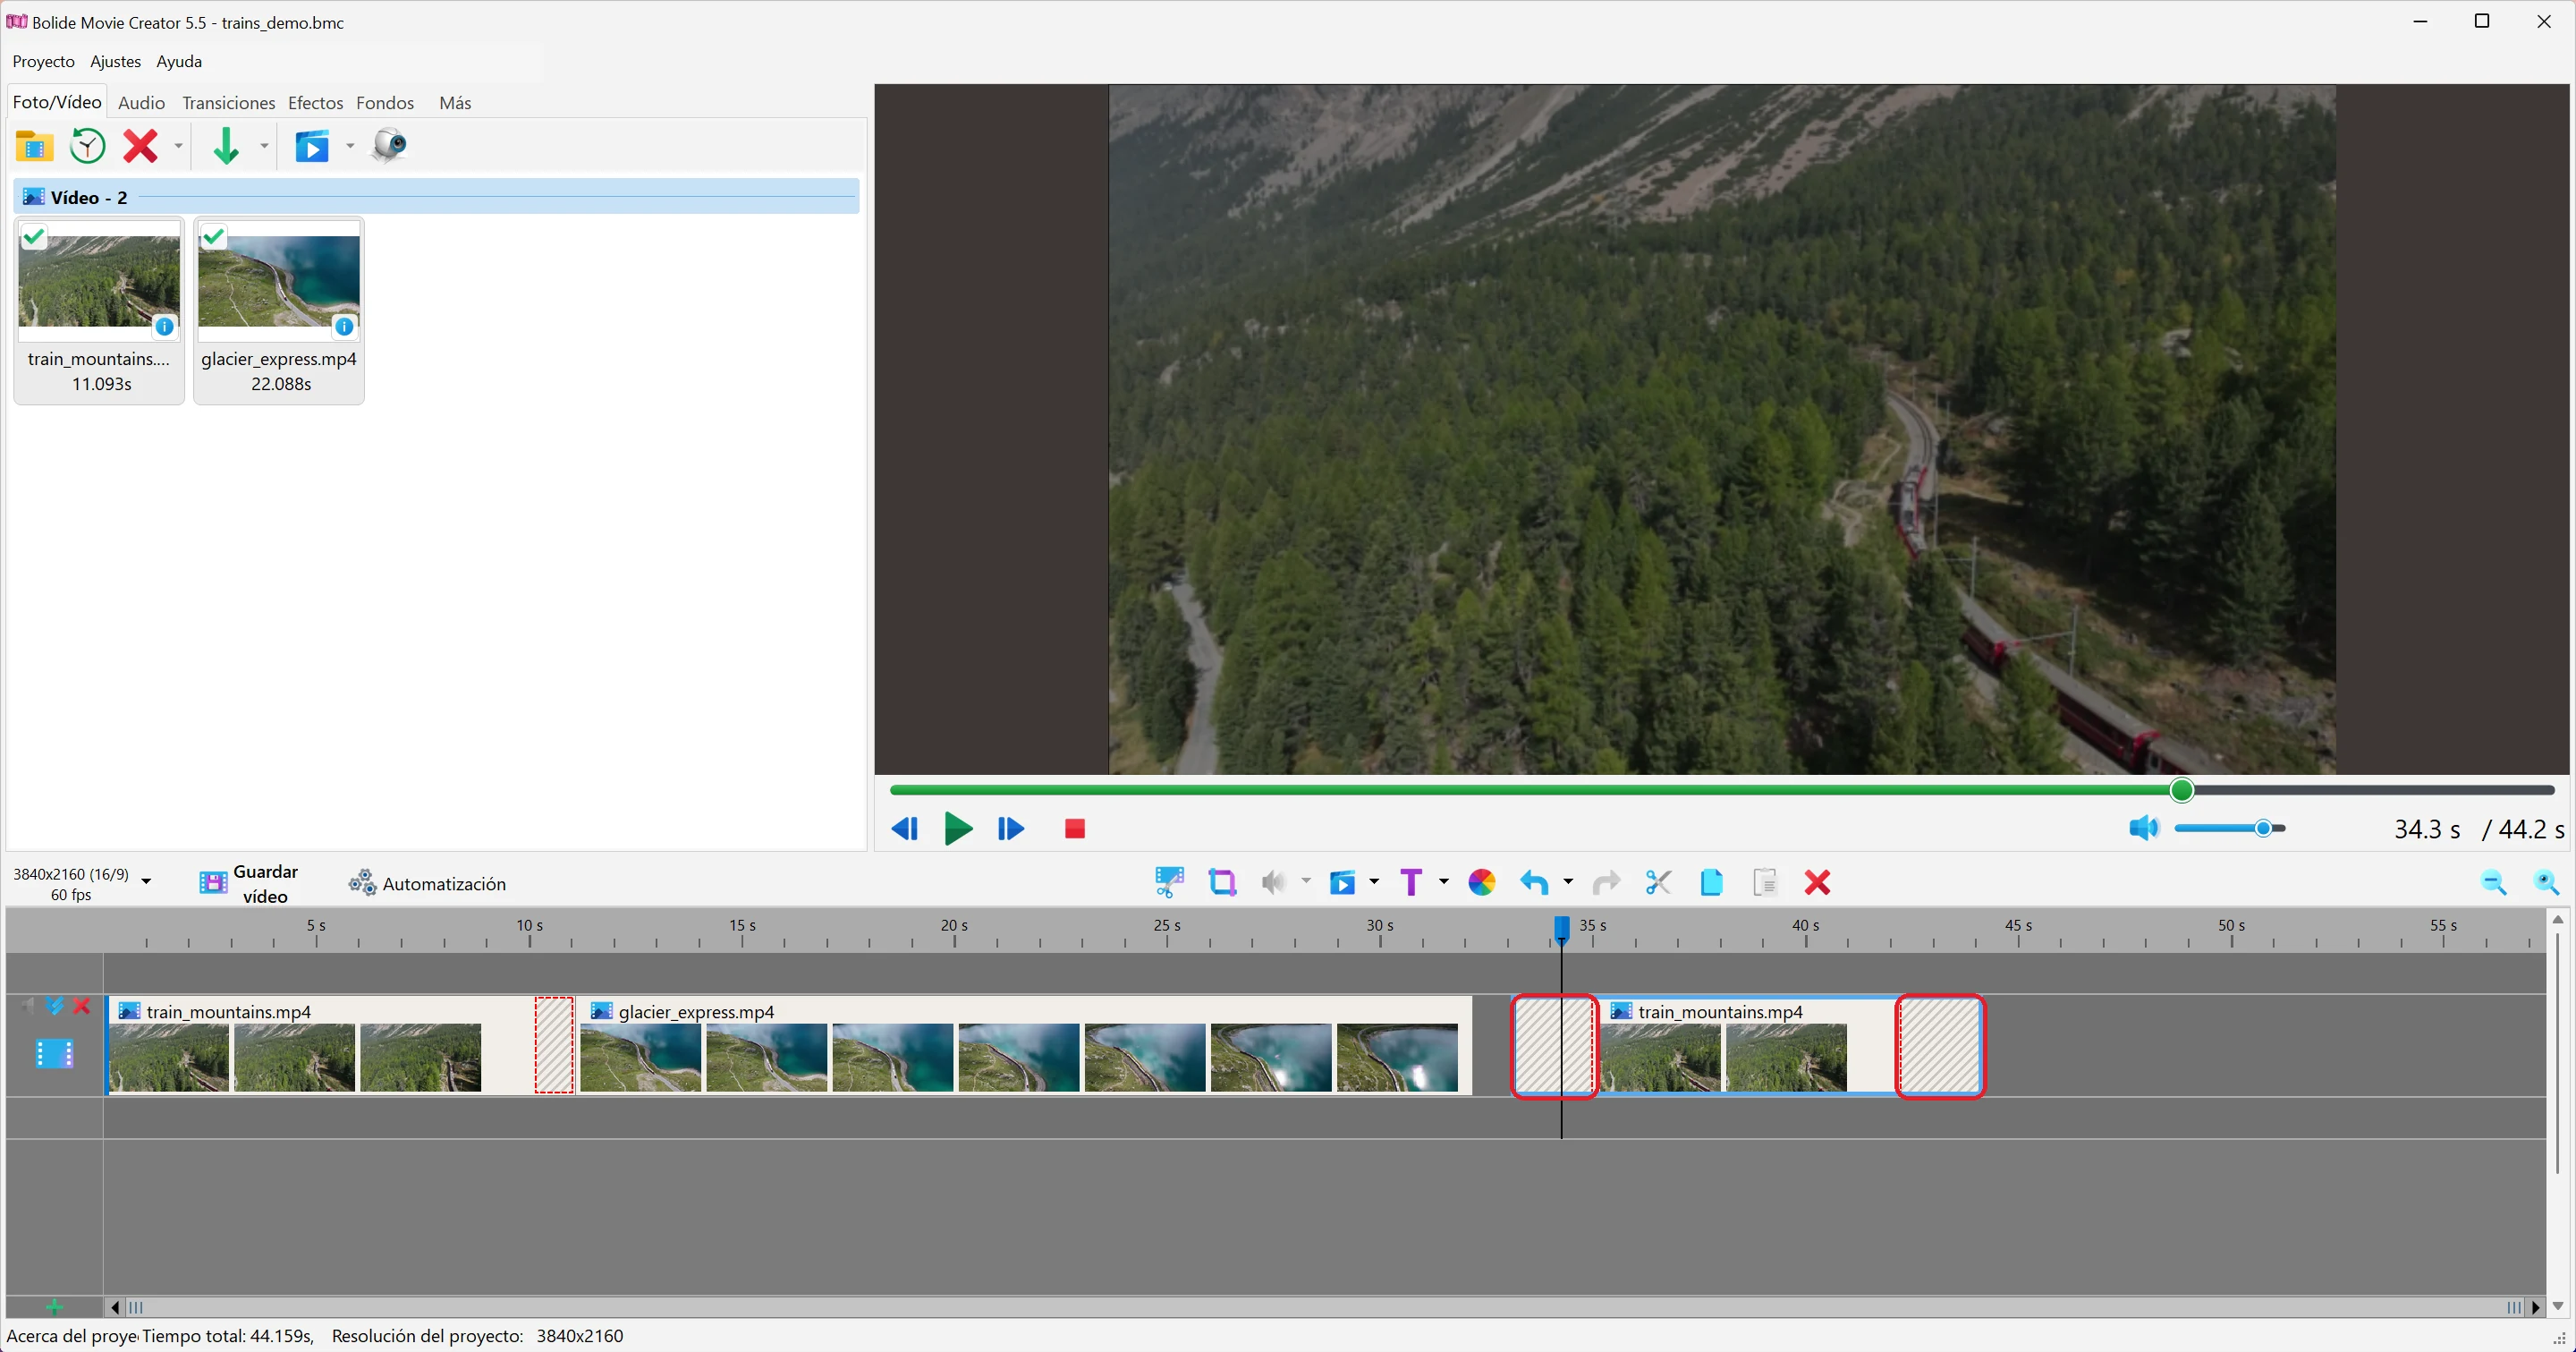
Task: Step back one frame in preview
Action: pos(905,828)
